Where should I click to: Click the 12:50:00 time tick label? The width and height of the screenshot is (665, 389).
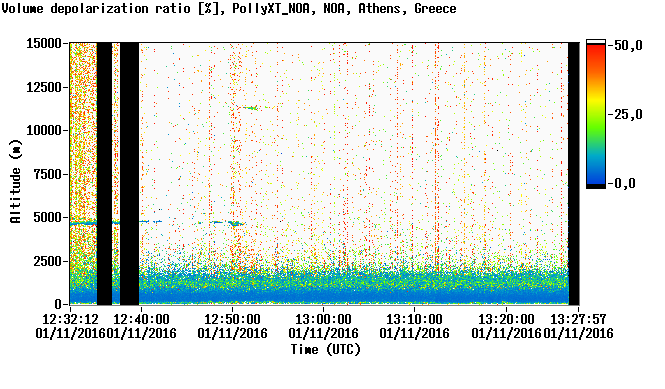click(x=232, y=319)
